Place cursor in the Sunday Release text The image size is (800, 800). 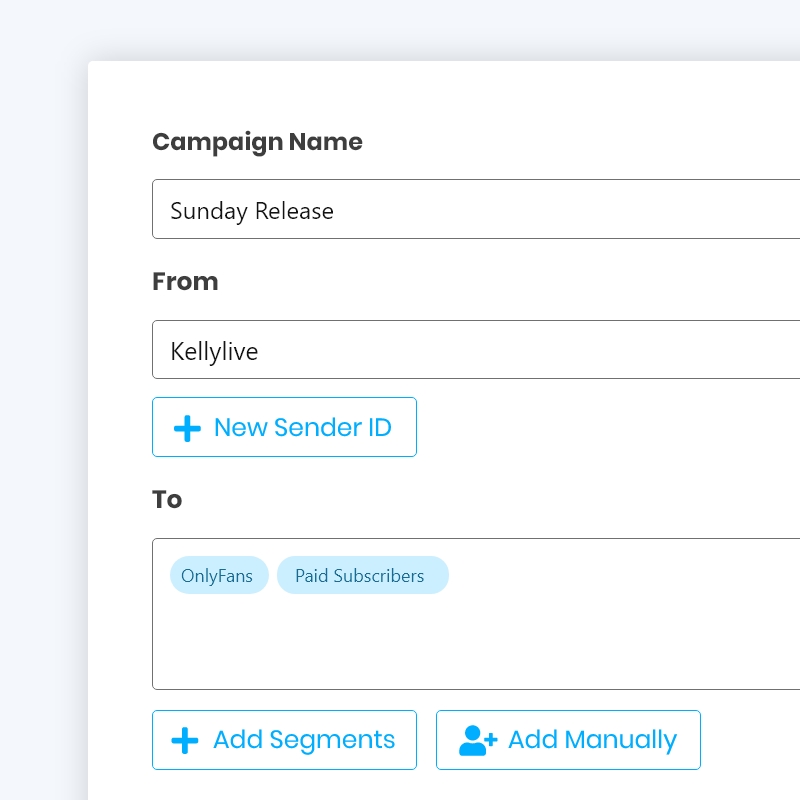[252, 211]
